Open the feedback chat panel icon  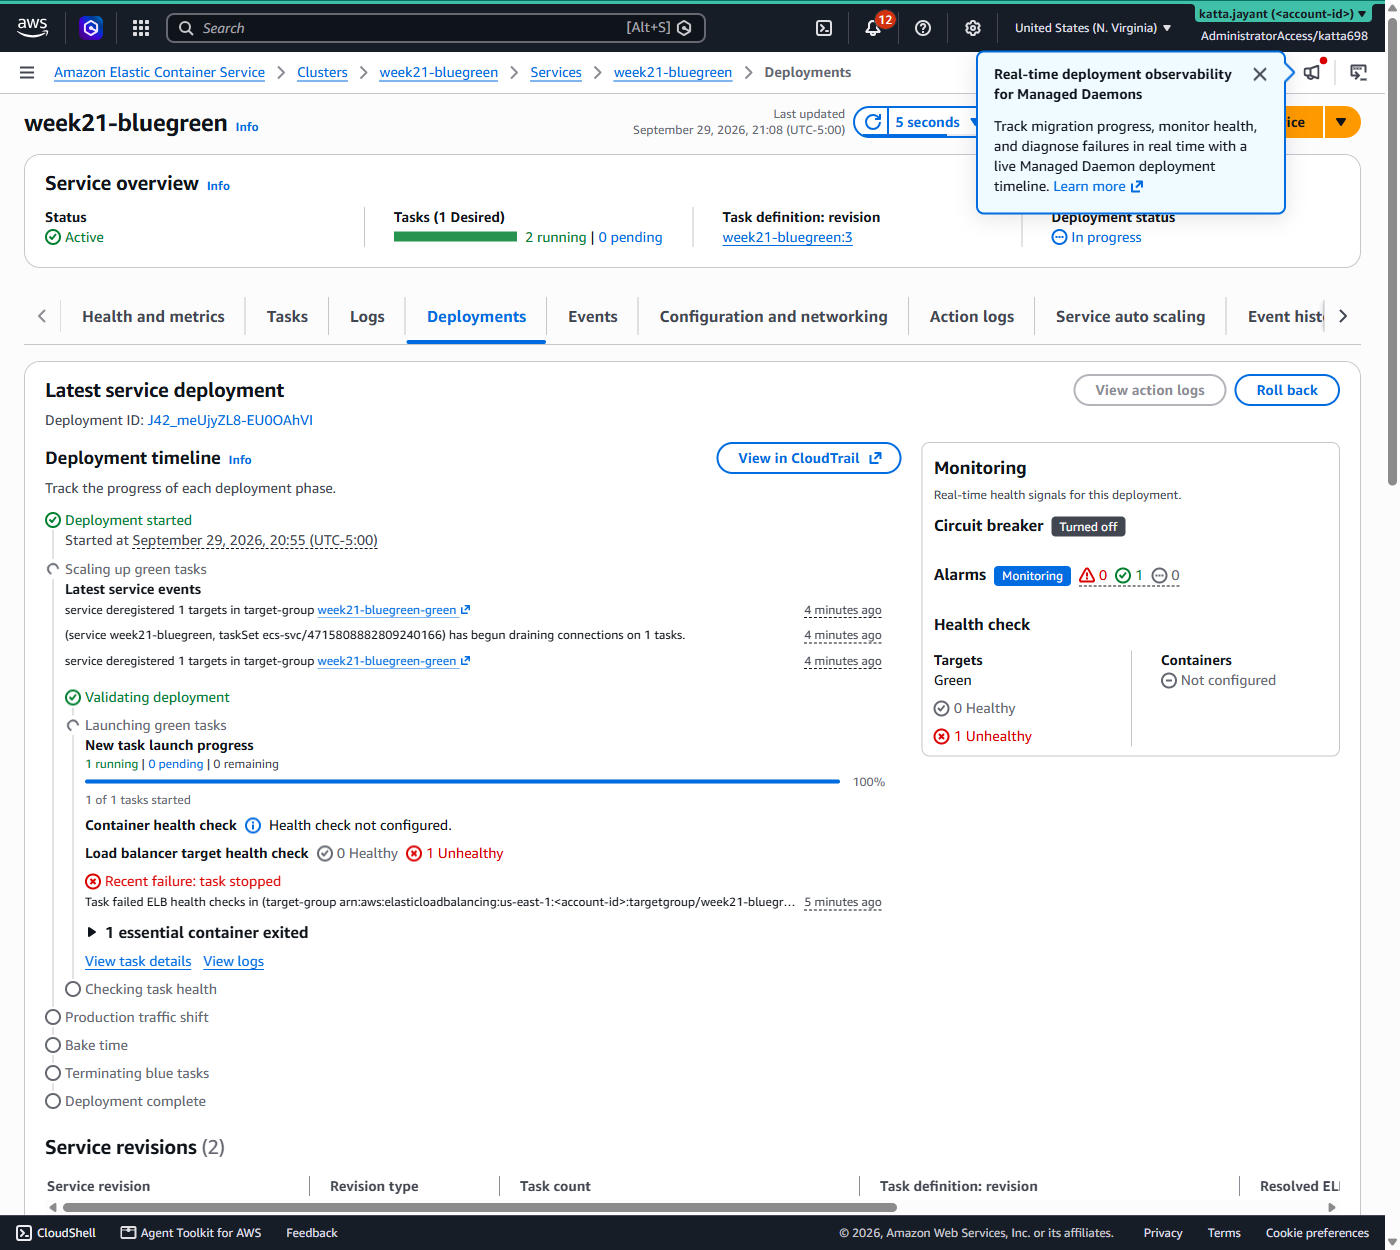(1358, 72)
